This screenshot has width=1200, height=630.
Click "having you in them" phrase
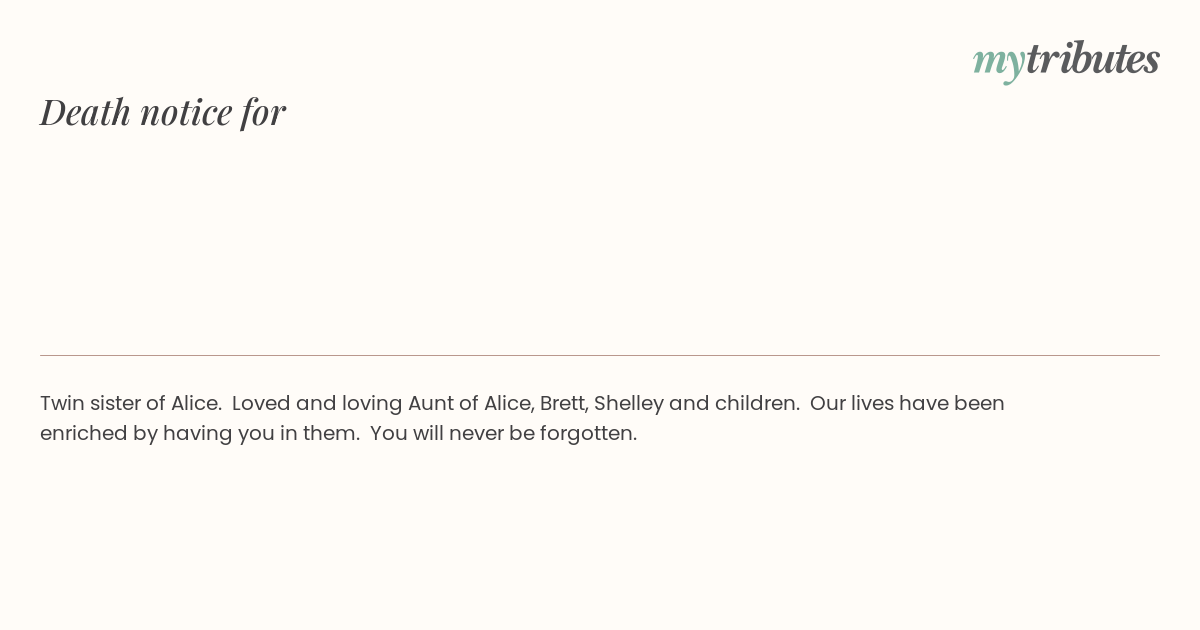coord(261,434)
